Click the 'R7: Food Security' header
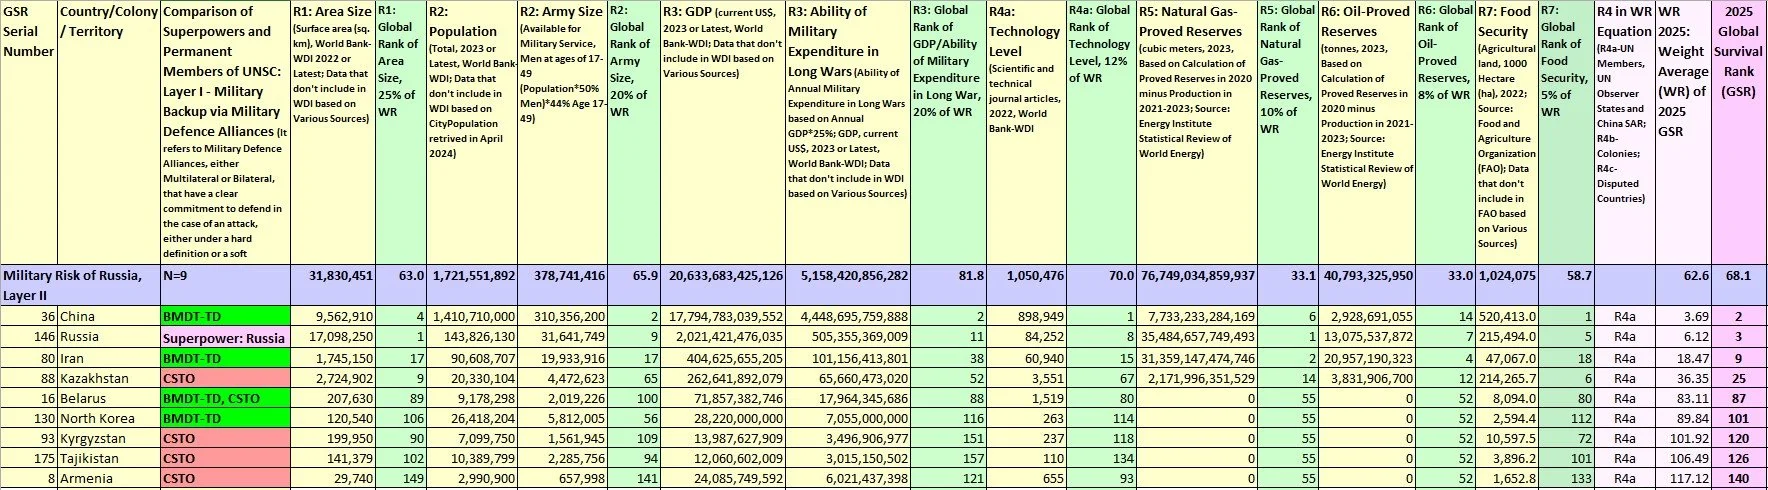Screen dimensions: 1768x490 coord(1506,132)
